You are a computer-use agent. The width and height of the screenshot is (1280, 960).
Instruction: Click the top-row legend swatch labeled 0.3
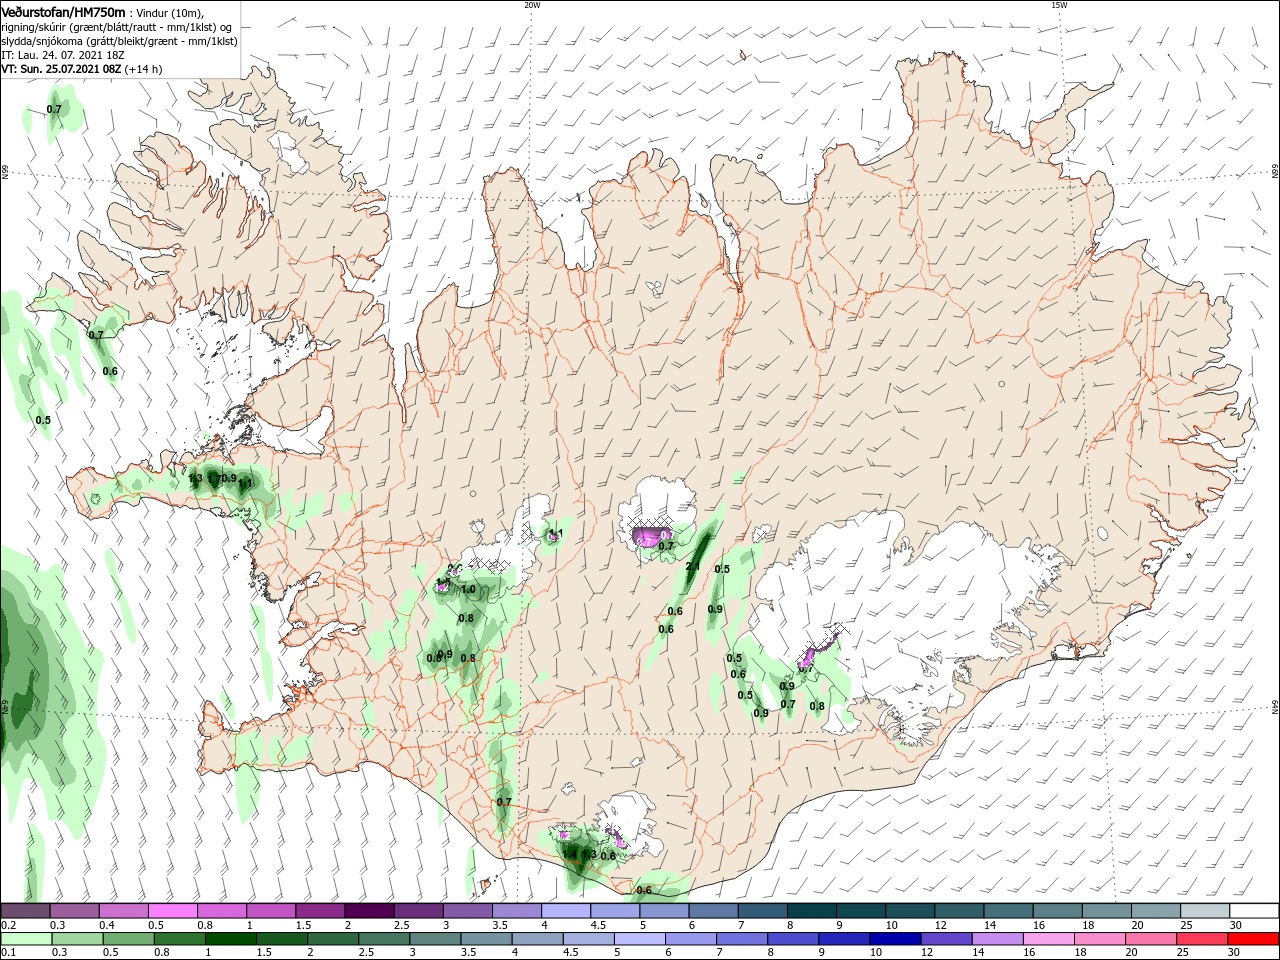74,911
